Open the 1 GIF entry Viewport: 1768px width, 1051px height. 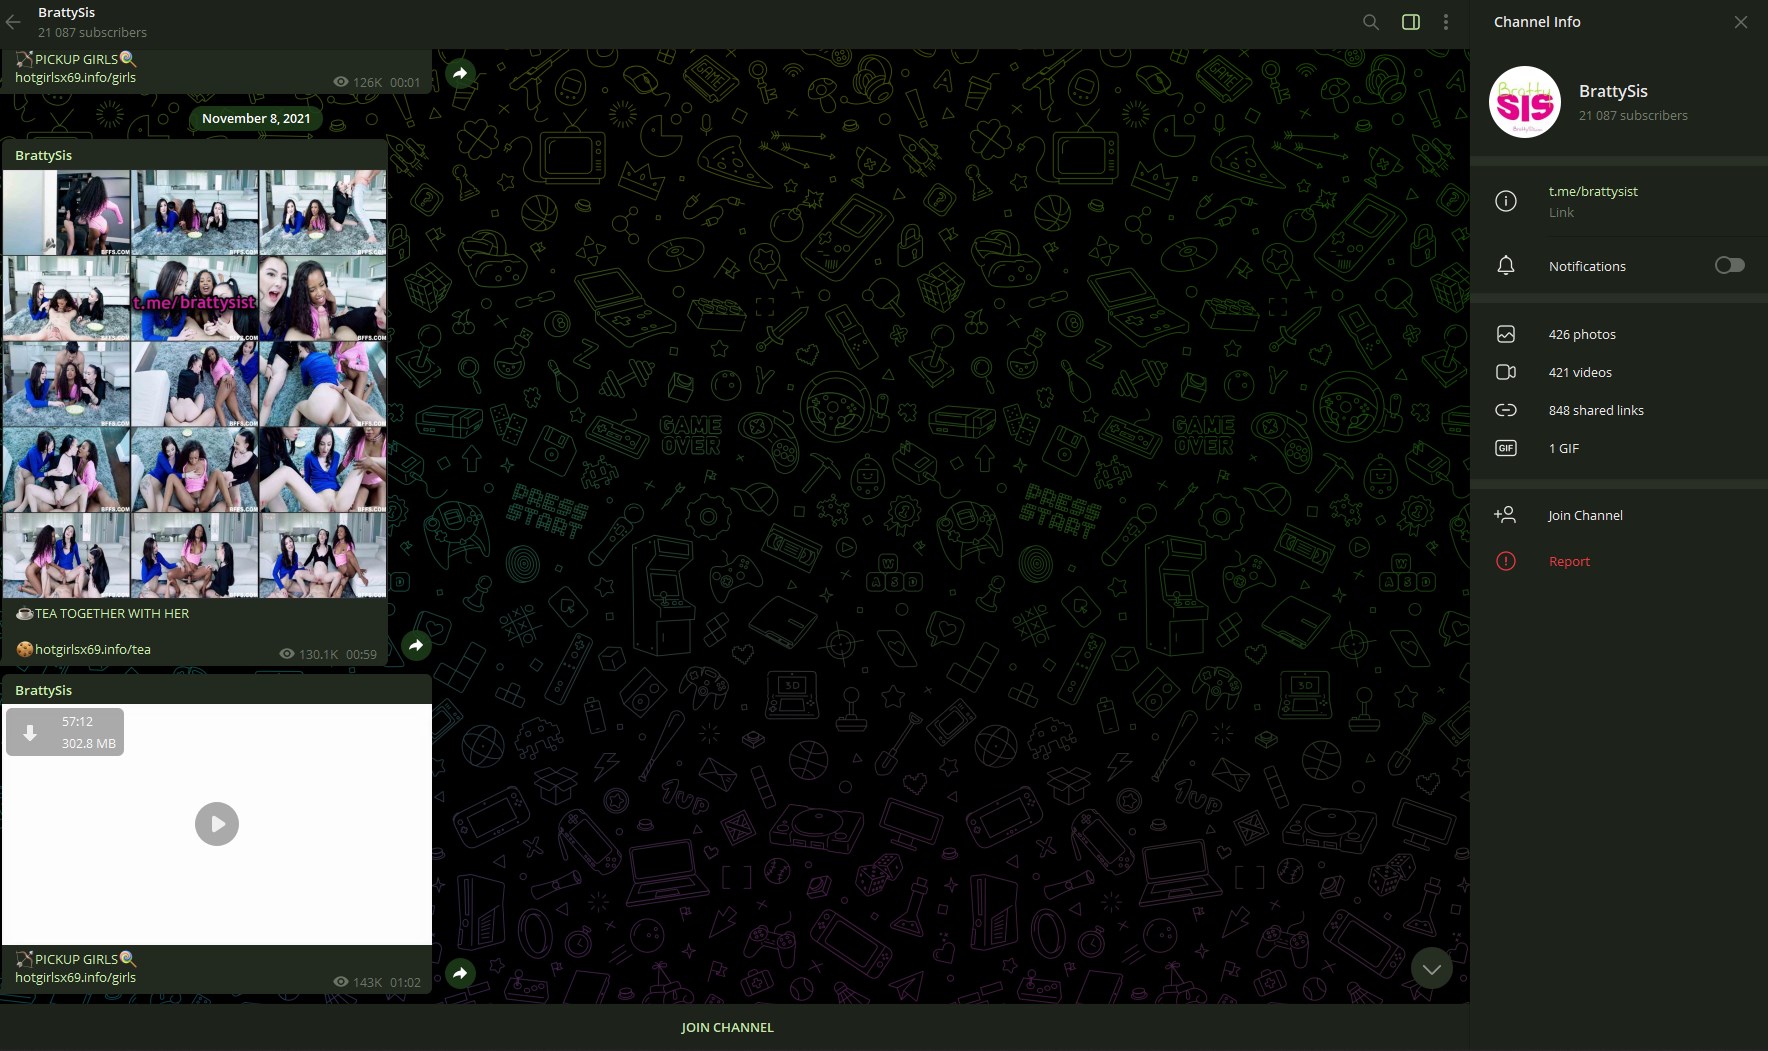tap(1563, 448)
